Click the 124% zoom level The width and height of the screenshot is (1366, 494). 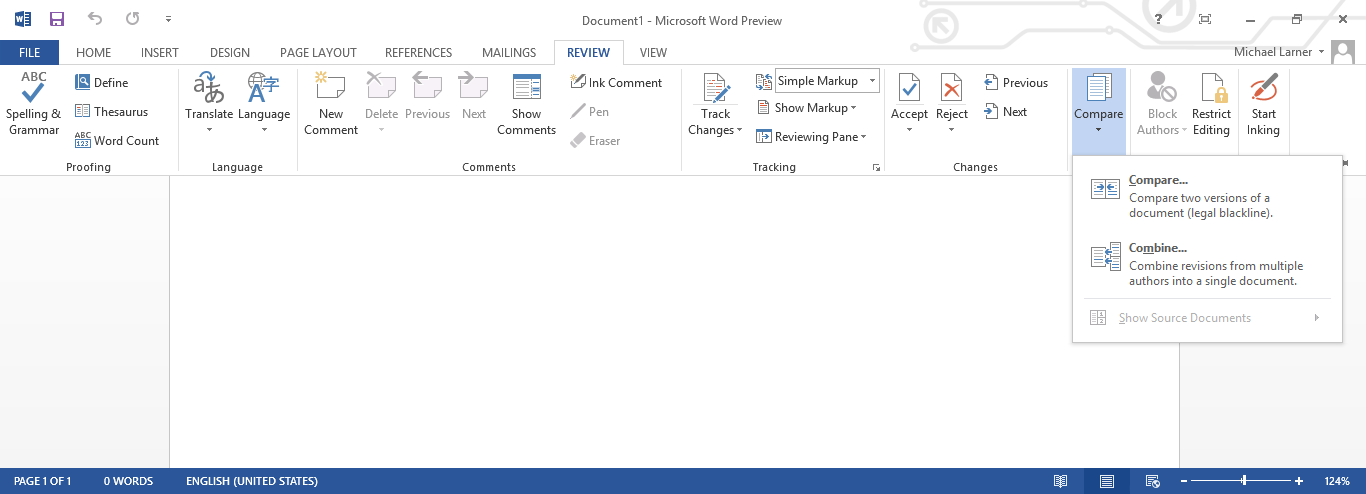coord(1337,481)
